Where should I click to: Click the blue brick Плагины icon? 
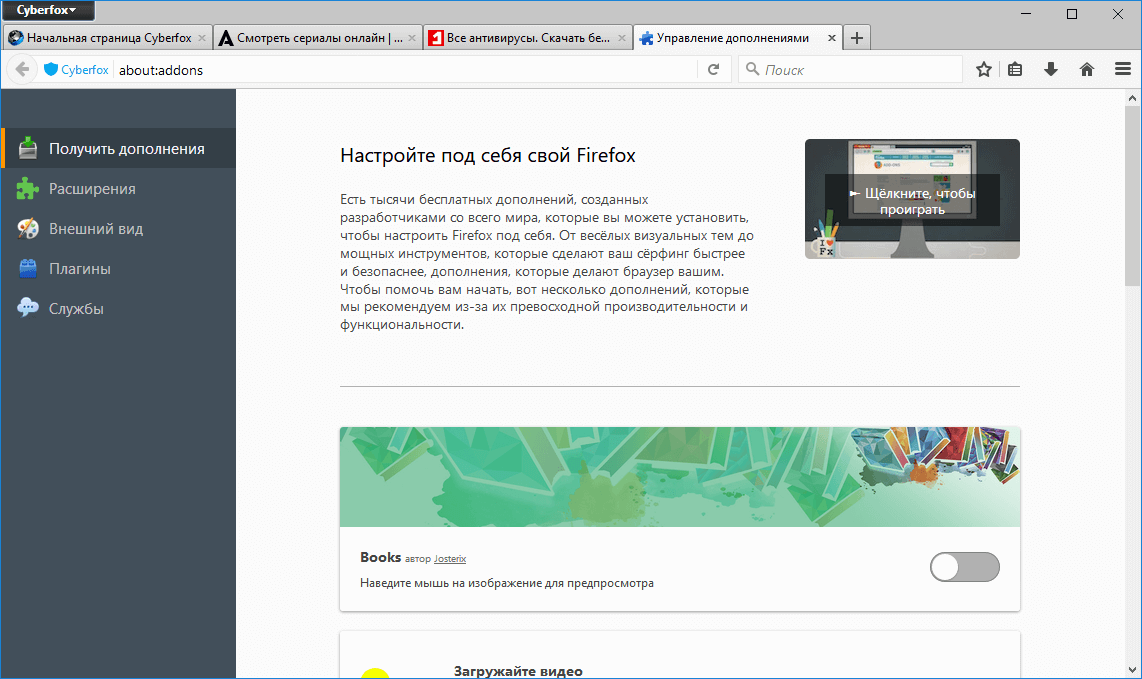(x=28, y=269)
